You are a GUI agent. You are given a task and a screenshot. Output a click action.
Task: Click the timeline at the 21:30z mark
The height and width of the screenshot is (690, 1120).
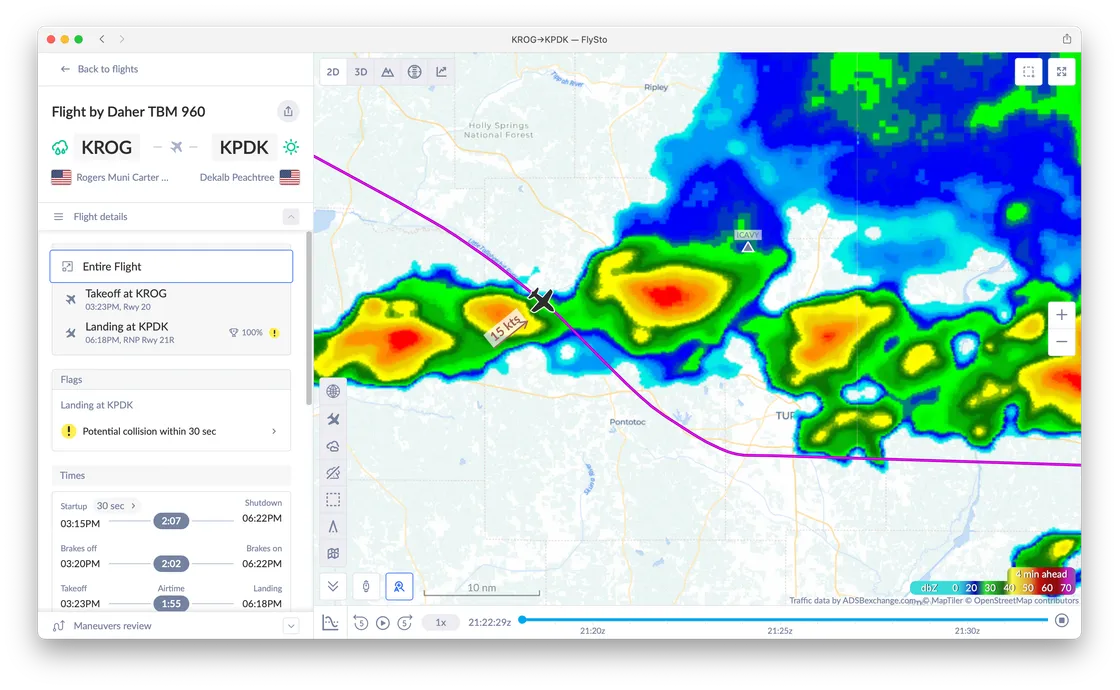tap(967, 620)
